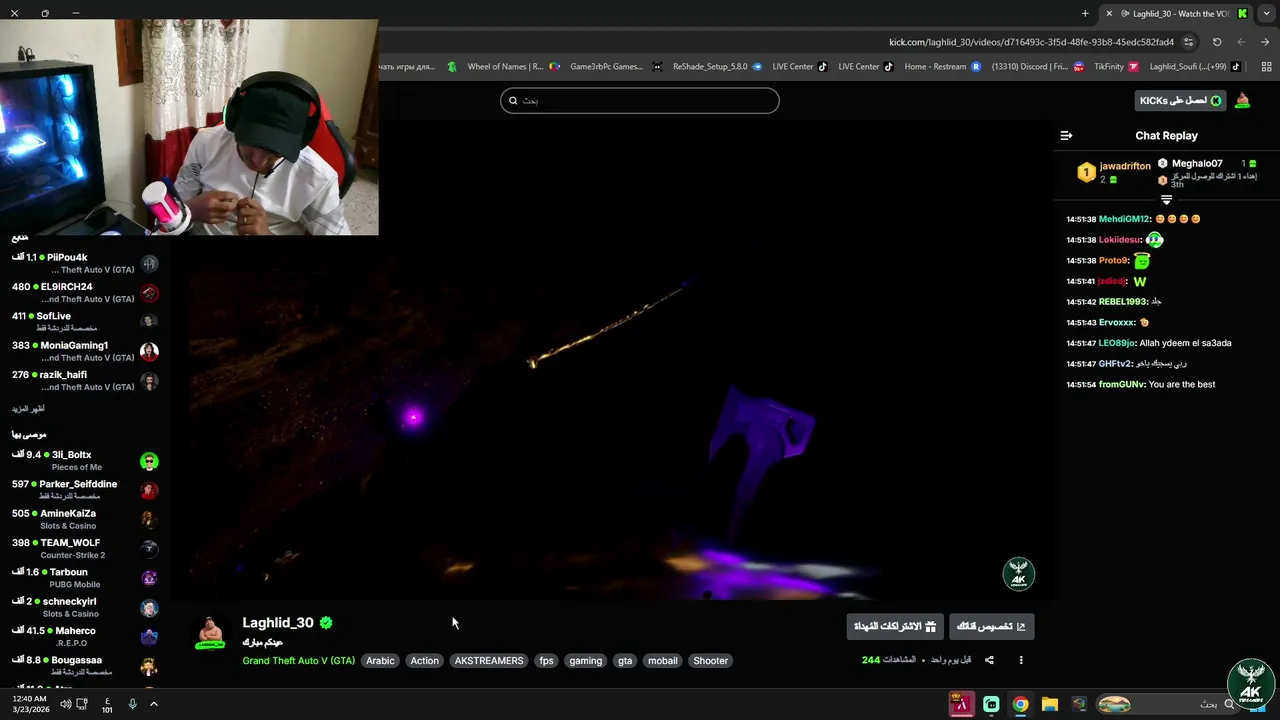Open MoniaGaming1 channel avatar in sidebar

point(149,352)
